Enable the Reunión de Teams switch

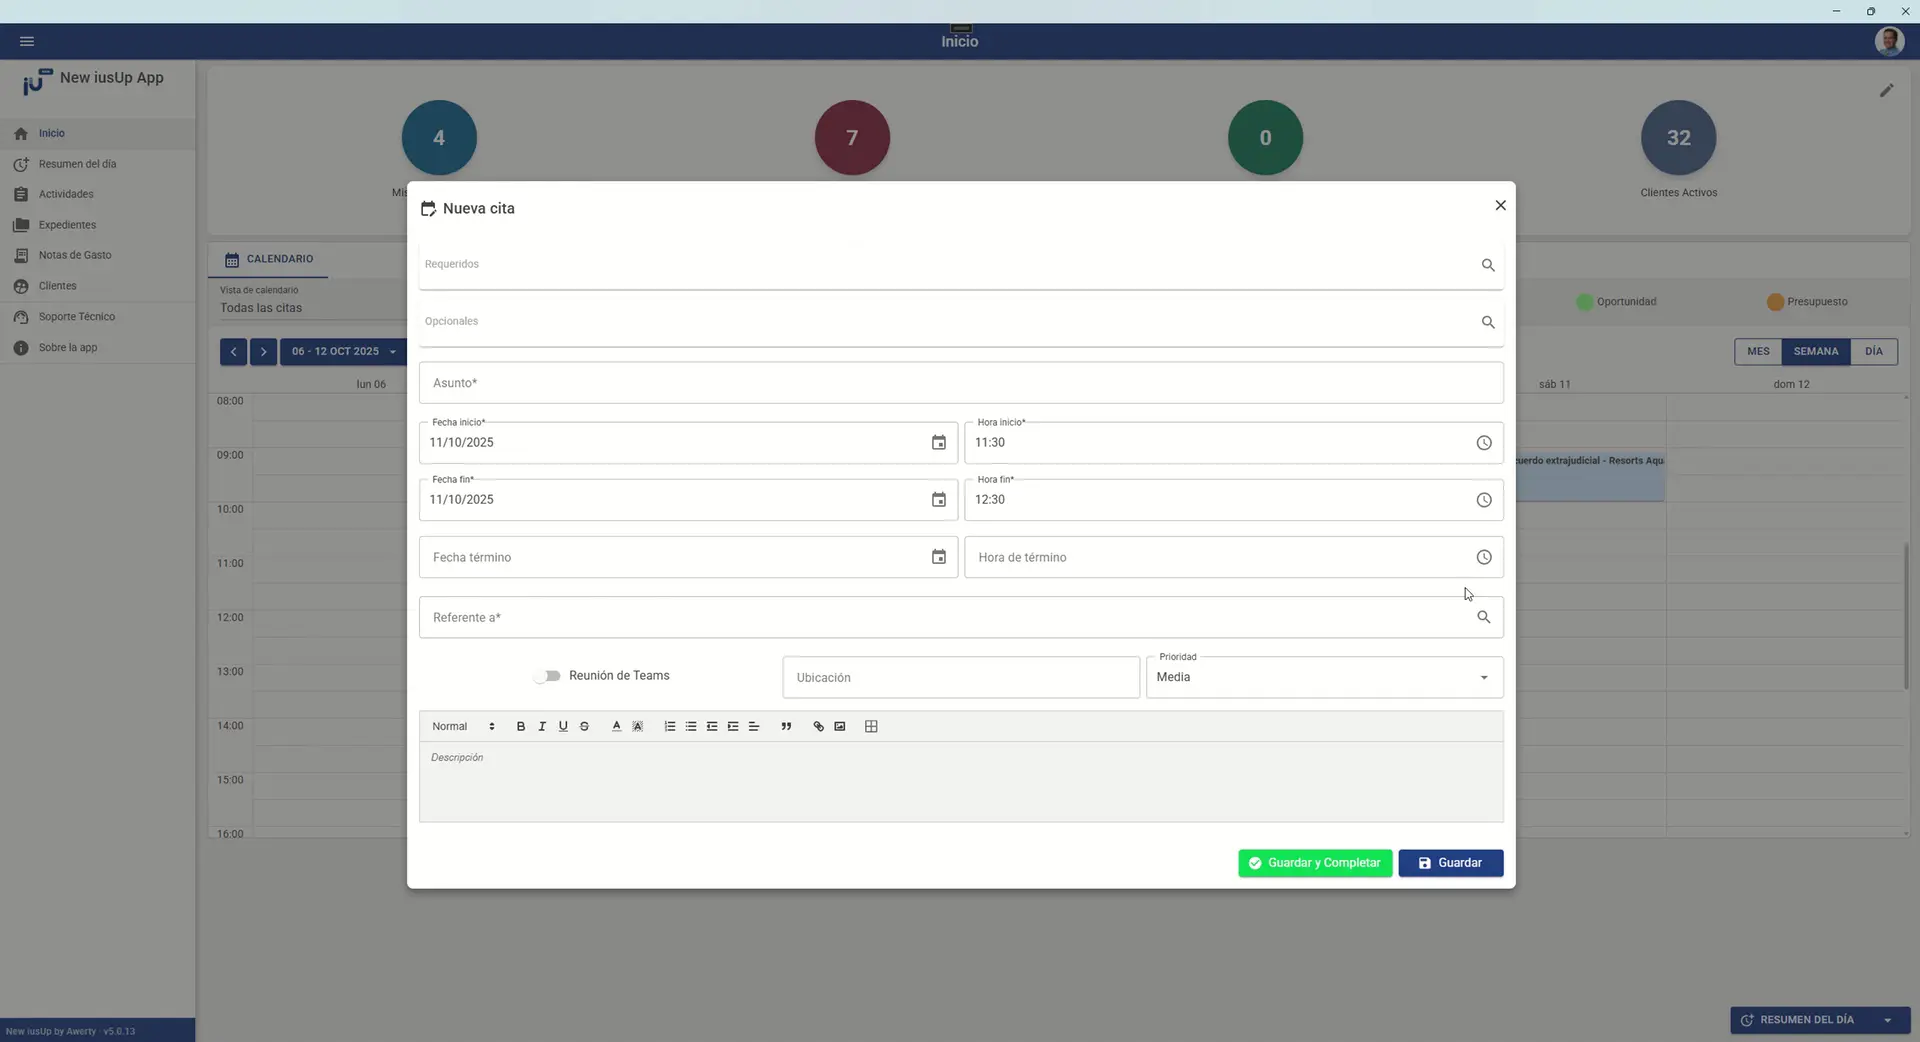[547, 676]
